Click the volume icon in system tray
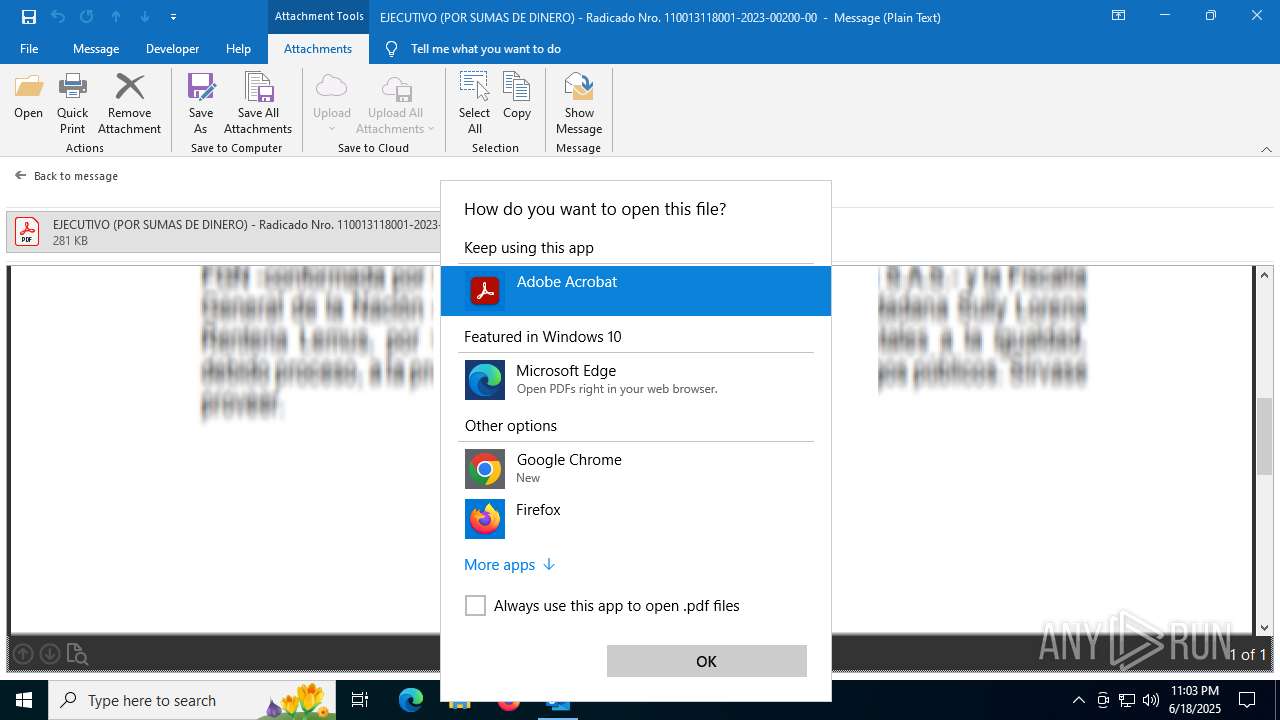 tap(1151, 700)
